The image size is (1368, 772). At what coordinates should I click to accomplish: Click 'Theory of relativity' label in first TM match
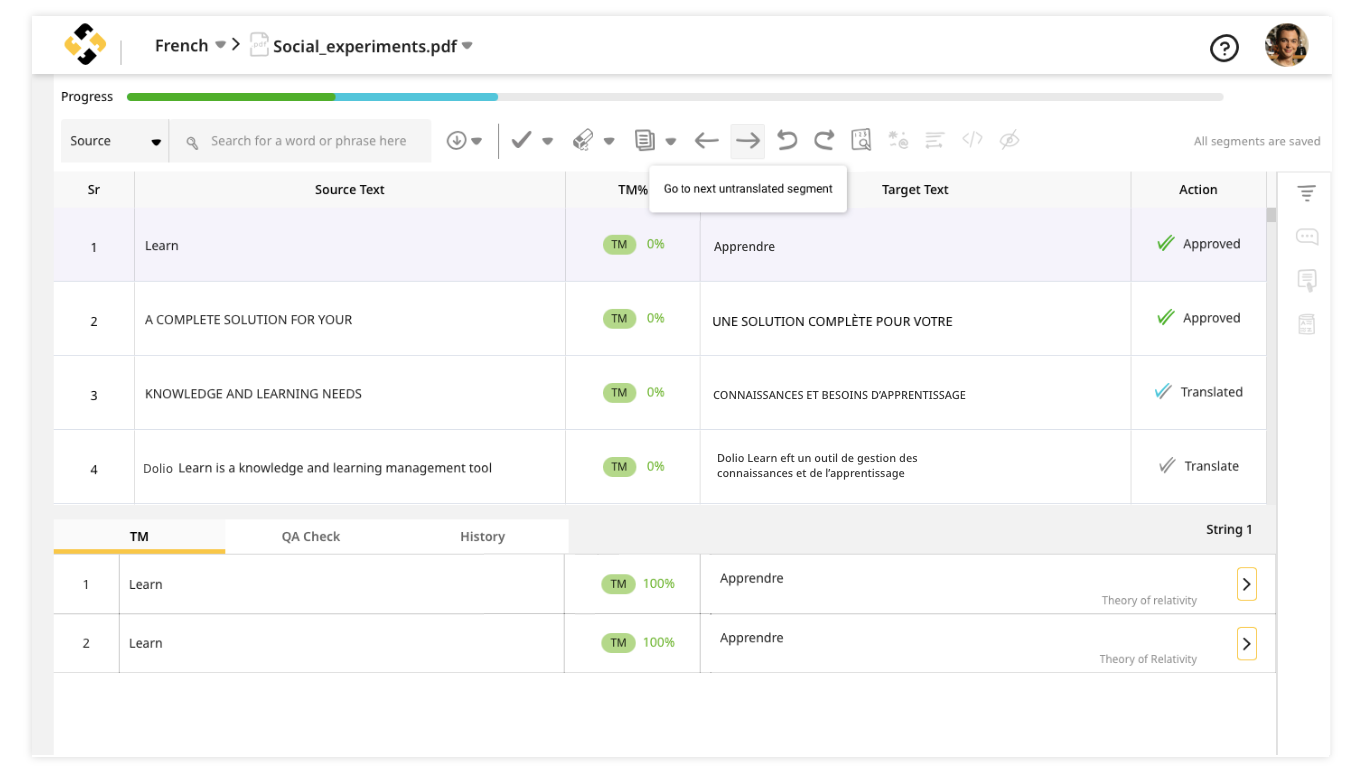(x=1149, y=601)
